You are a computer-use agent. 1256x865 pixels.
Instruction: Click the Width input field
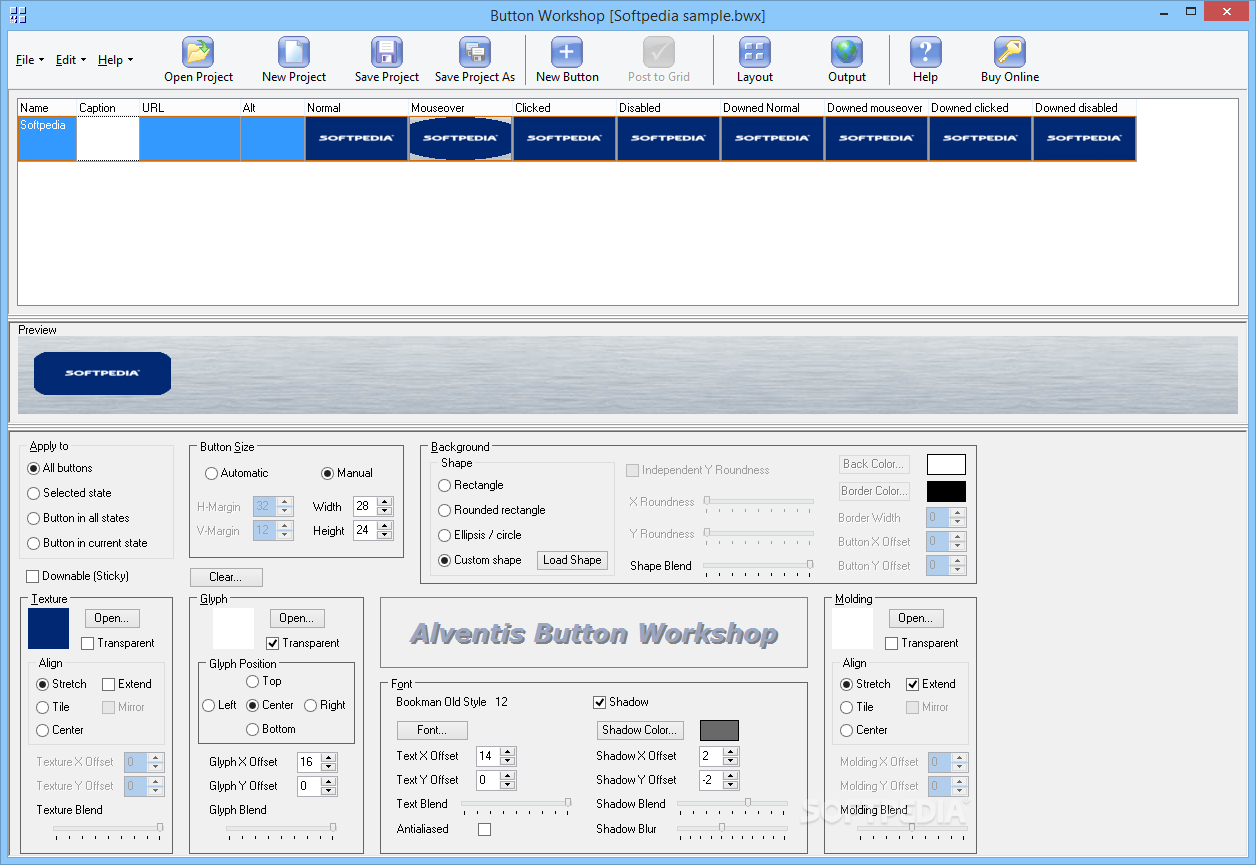[365, 506]
